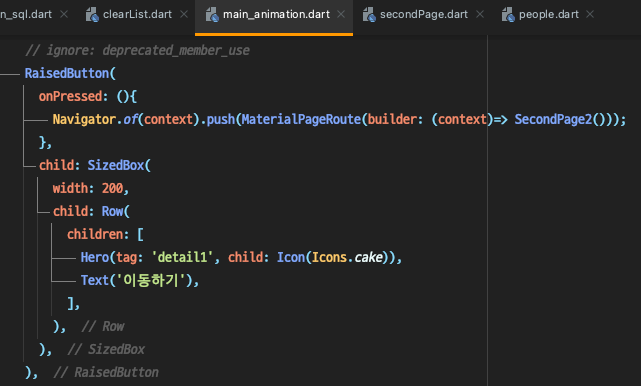Click the // Row closing label comment
641x386 pixels.
pos(103,327)
